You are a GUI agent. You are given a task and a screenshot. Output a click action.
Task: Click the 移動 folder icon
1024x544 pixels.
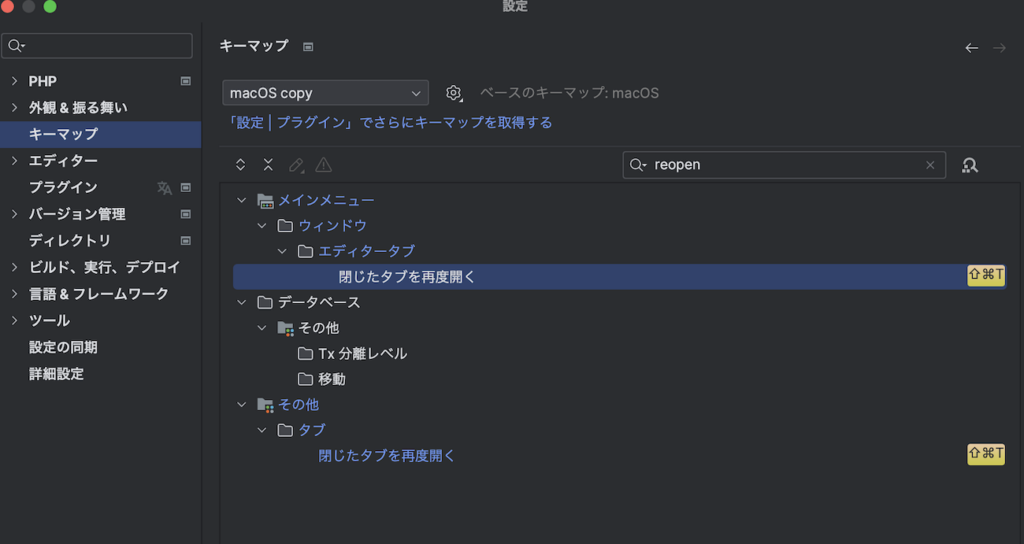pos(305,379)
